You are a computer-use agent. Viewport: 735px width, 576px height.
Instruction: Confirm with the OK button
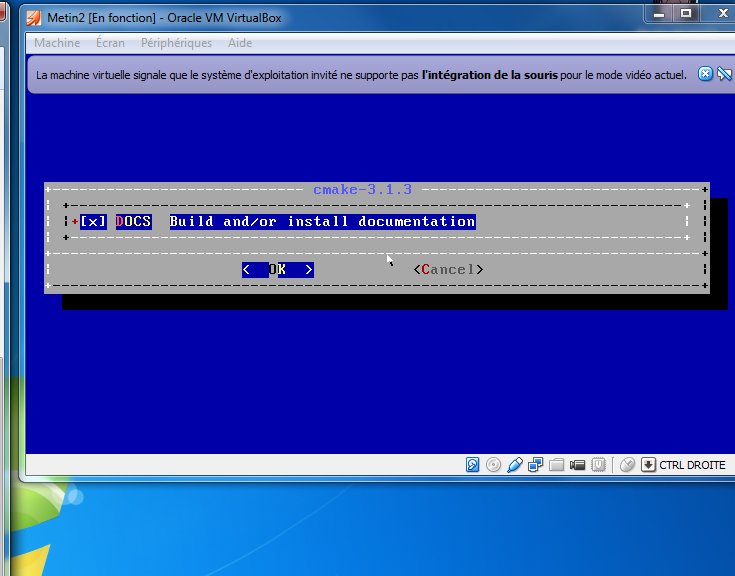click(278, 269)
